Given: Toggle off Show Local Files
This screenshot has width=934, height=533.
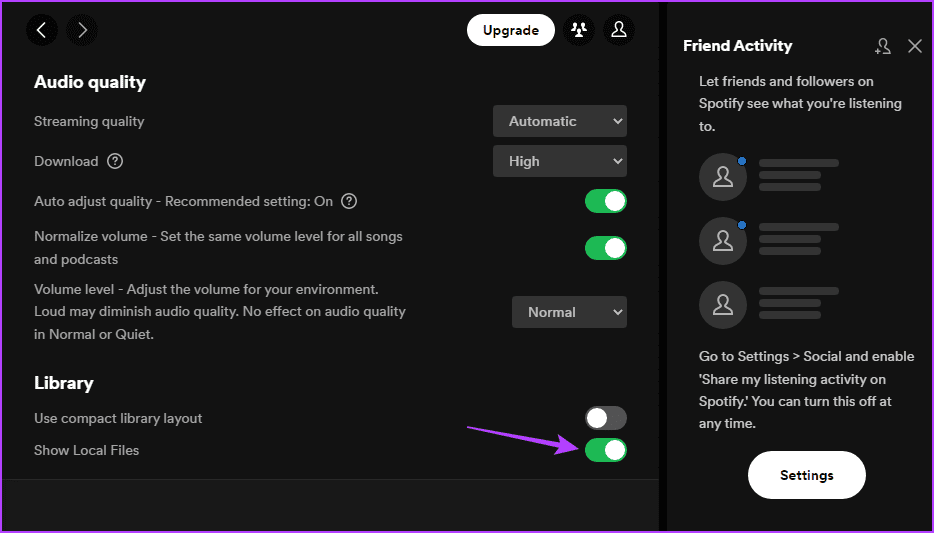Looking at the screenshot, I should [606, 450].
